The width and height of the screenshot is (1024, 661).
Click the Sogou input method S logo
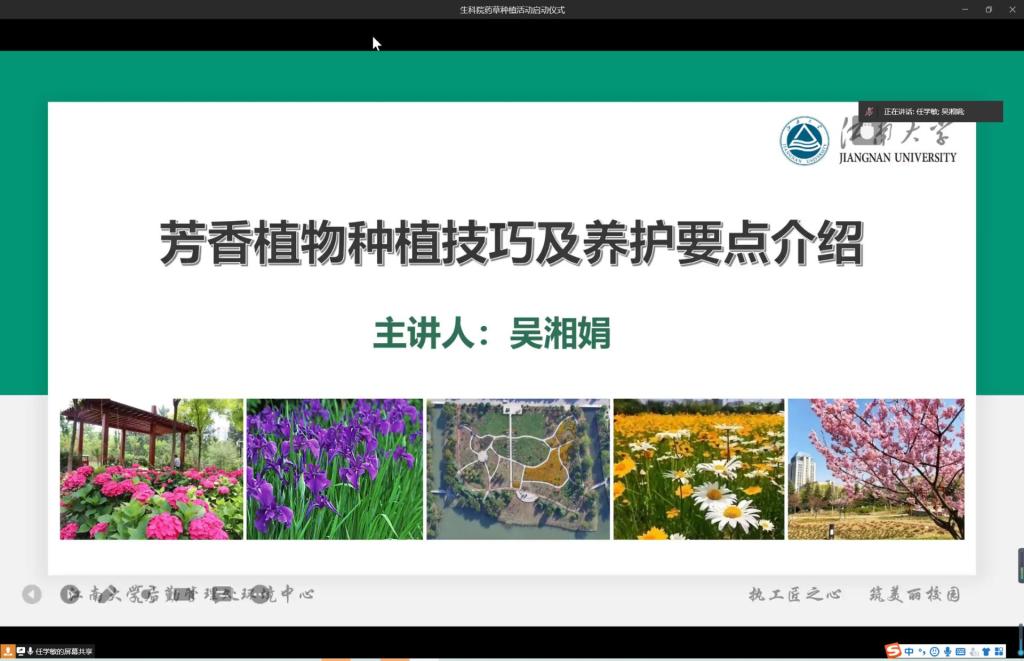(x=893, y=651)
